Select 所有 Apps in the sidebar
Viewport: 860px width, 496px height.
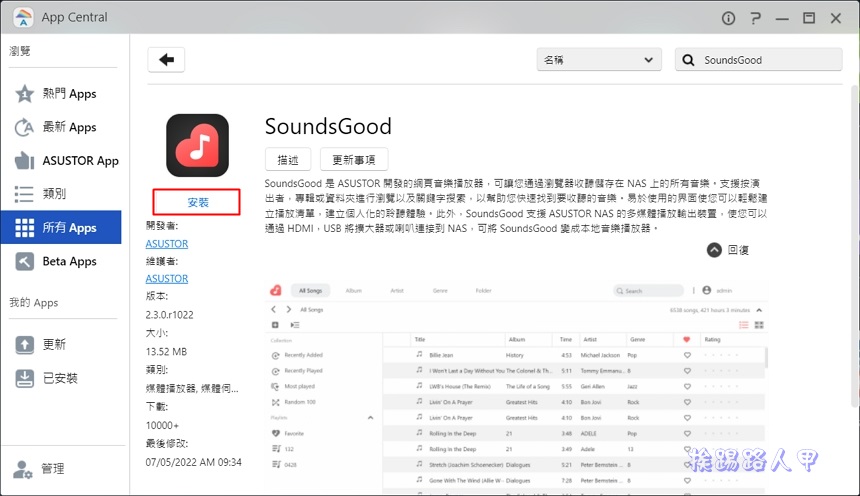click(61, 227)
